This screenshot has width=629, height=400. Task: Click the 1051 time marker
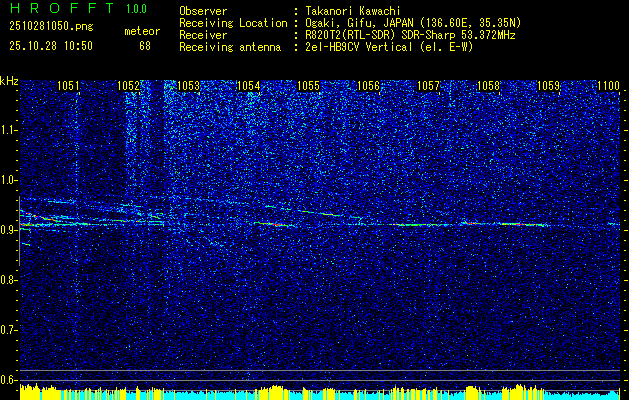click(x=69, y=85)
